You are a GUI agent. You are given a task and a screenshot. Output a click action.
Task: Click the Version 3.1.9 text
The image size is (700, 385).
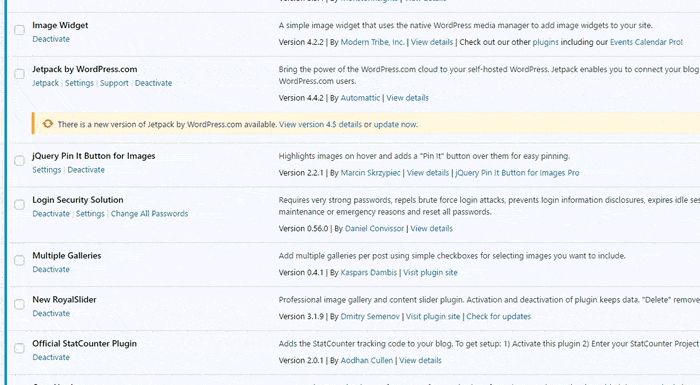[301, 316]
